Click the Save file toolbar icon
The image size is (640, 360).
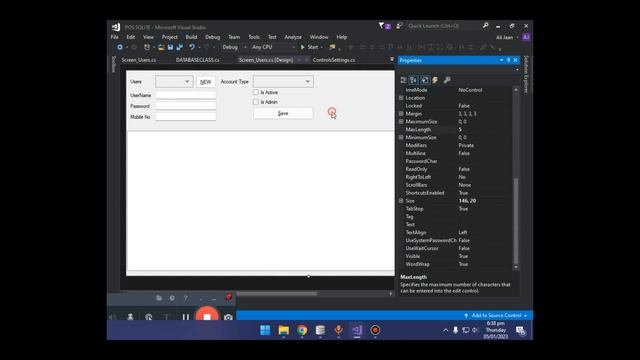(x=171, y=47)
